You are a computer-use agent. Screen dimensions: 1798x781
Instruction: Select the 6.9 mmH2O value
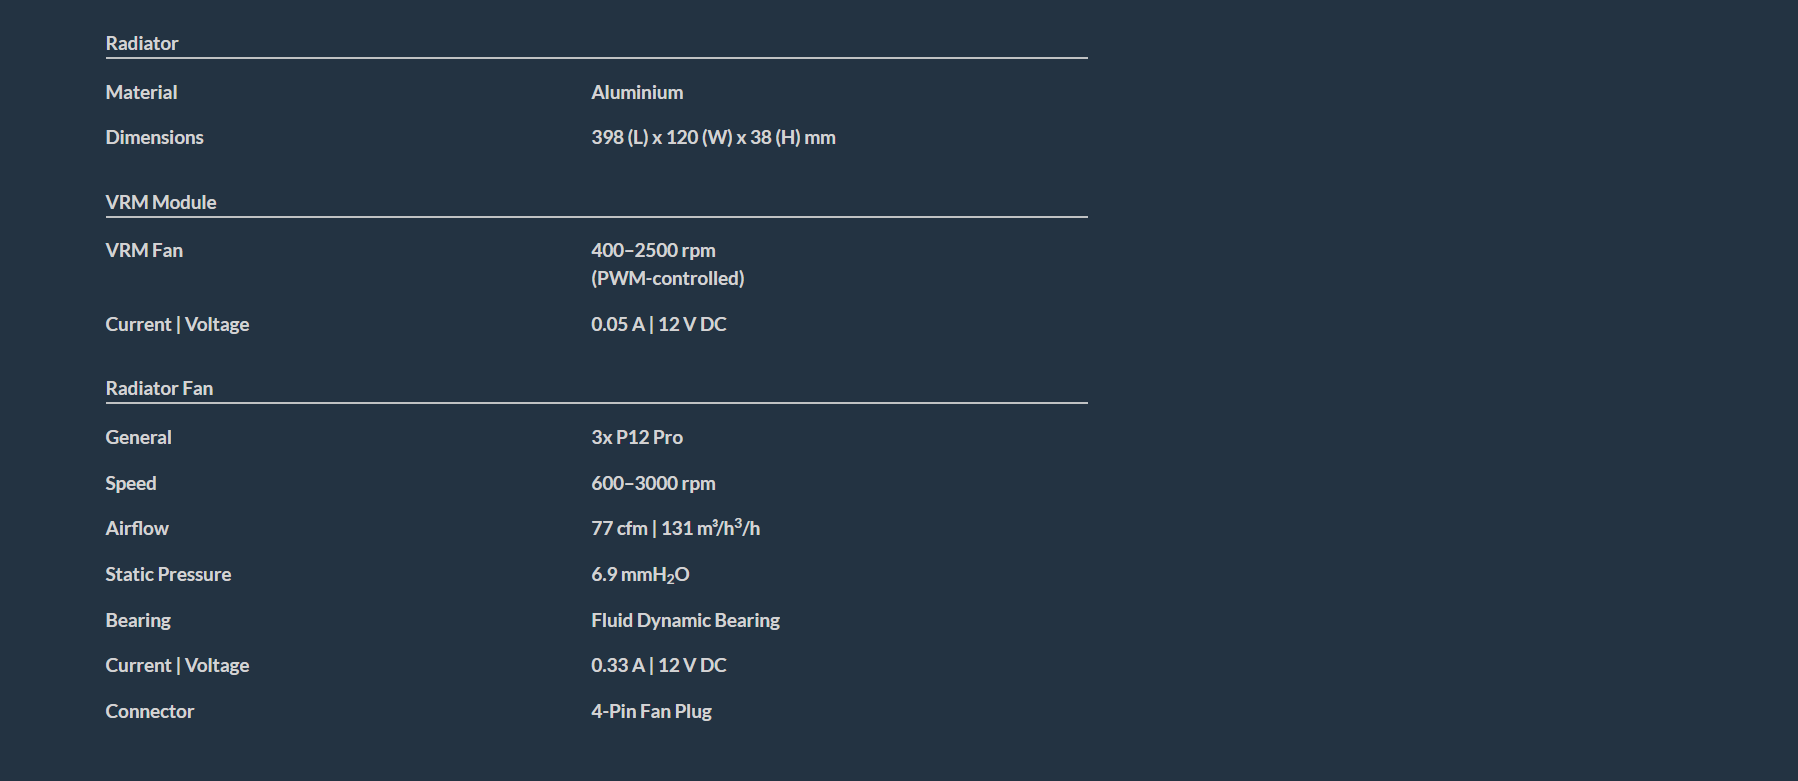pos(640,574)
